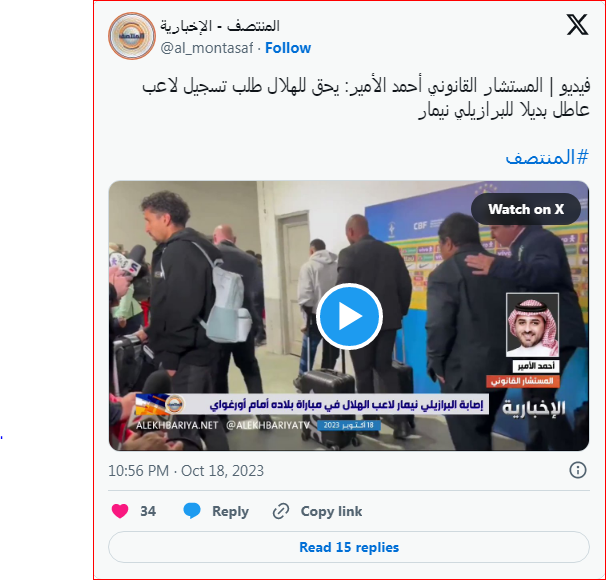
Task: Click the inset portrait of أحمد الأمير
Action: (x=532, y=325)
